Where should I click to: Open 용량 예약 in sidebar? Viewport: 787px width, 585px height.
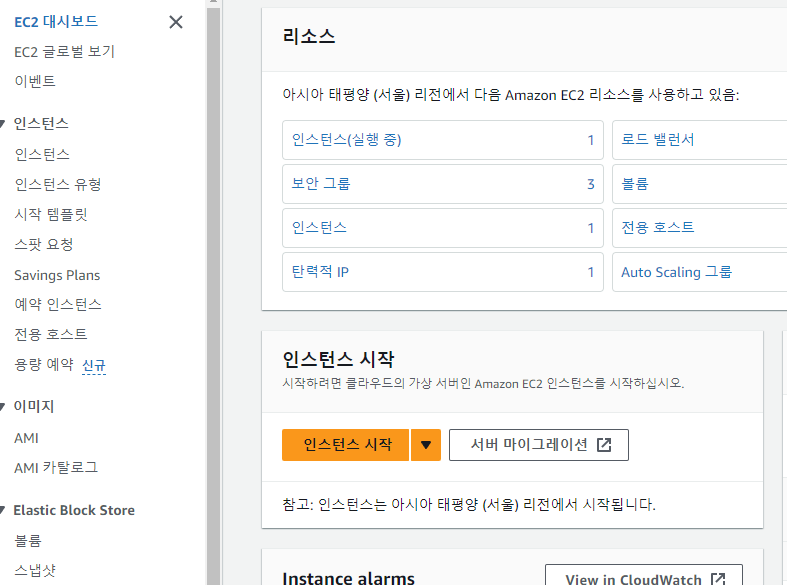coord(44,365)
